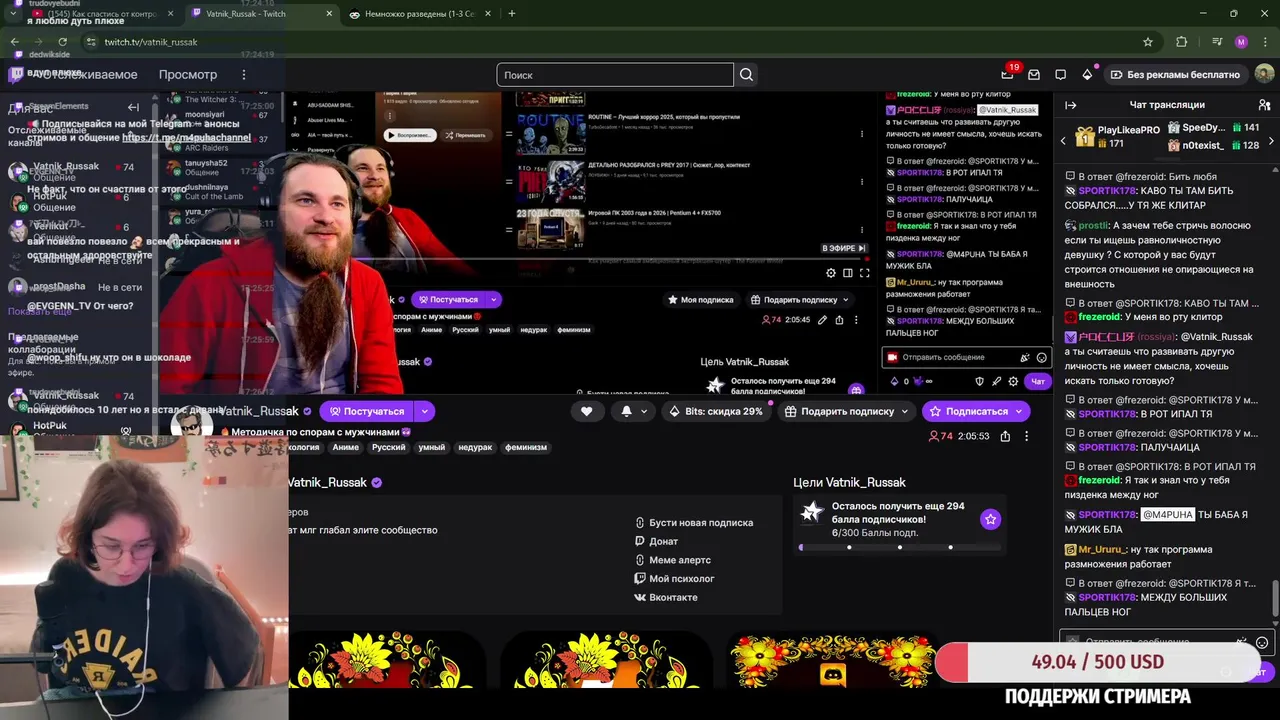Open the mail envelope icon in Twitch header
The width and height of the screenshot is (1280, 720).
coord(1034,75)
